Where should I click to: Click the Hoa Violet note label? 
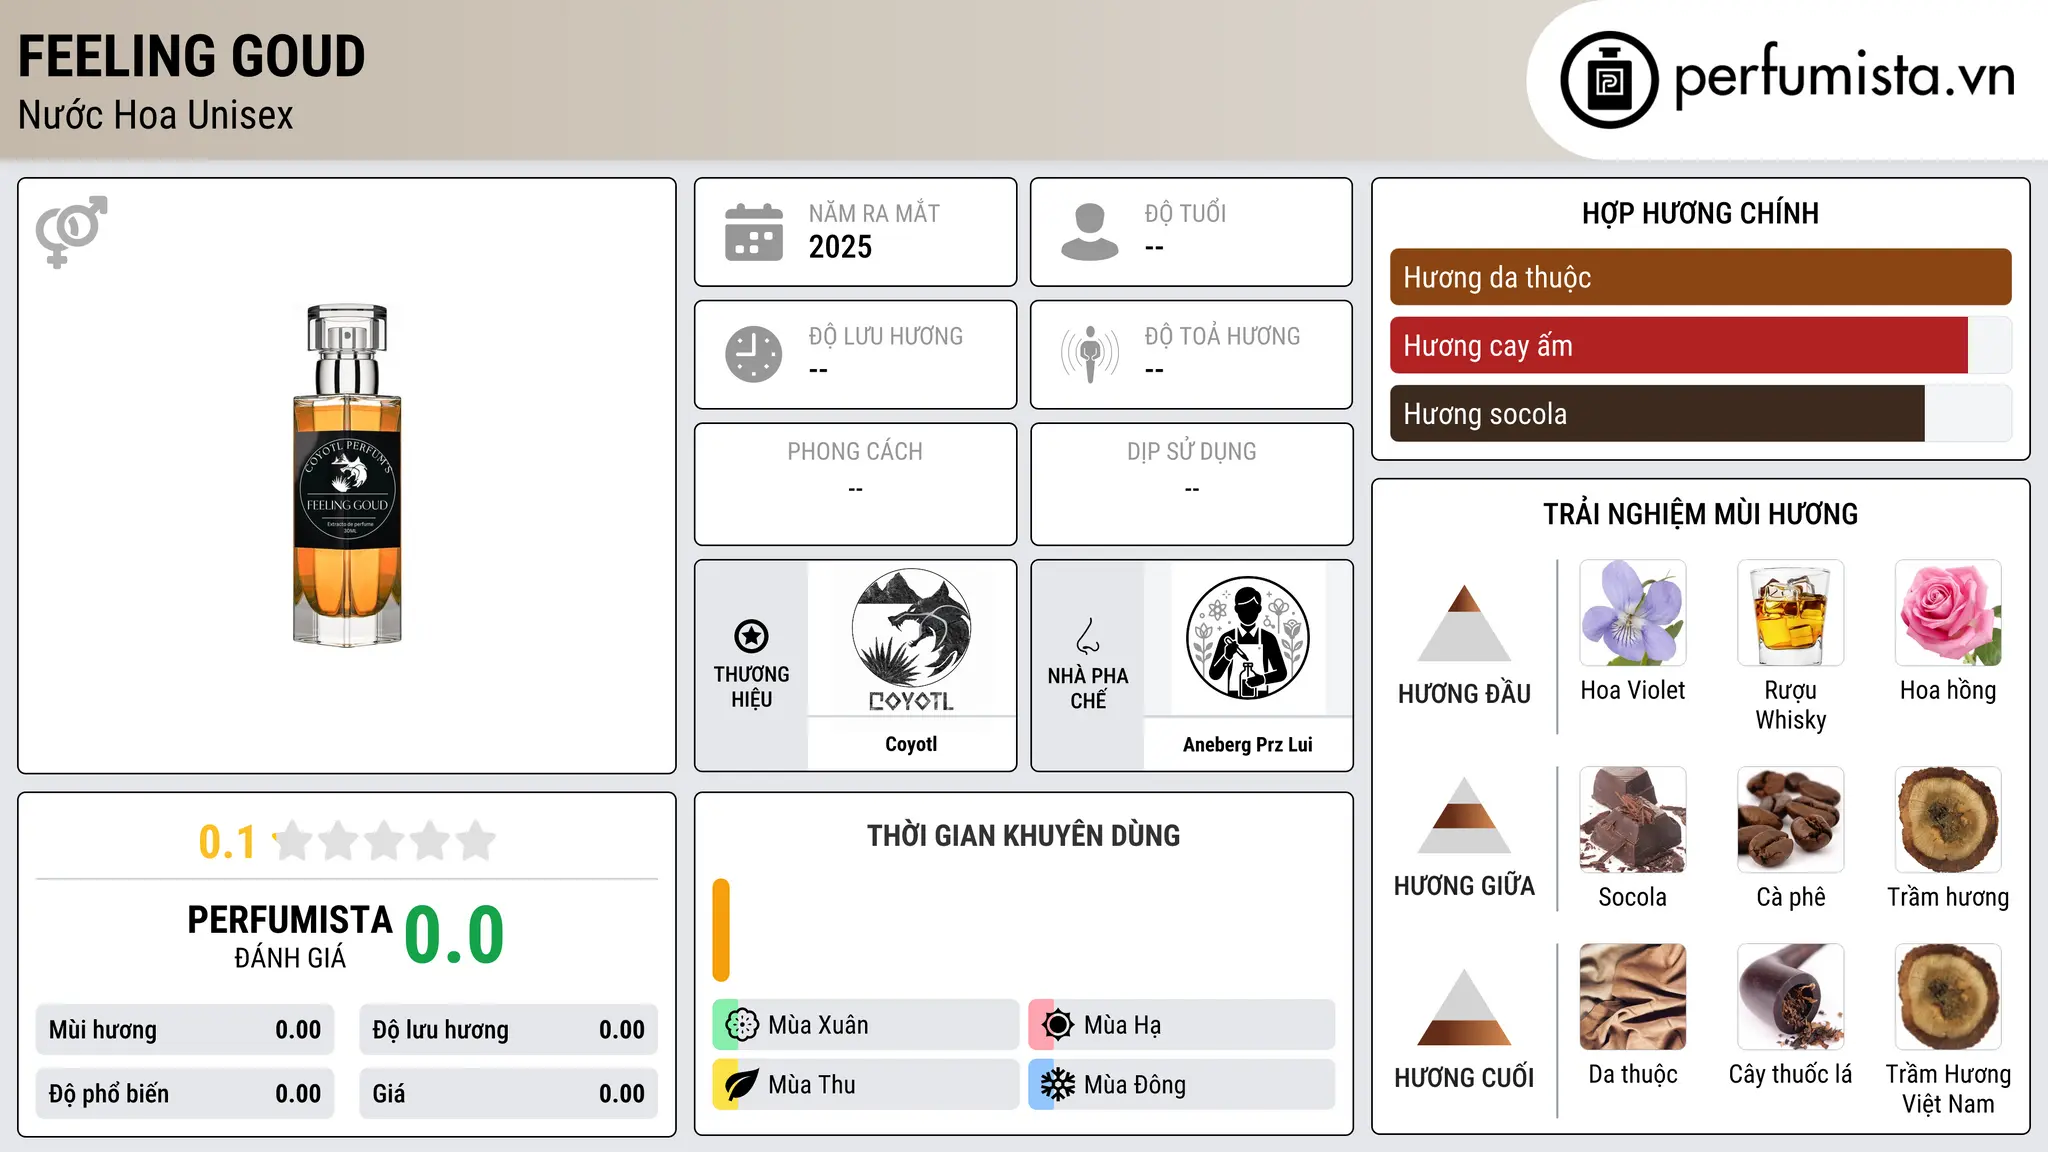[1633, 690]
